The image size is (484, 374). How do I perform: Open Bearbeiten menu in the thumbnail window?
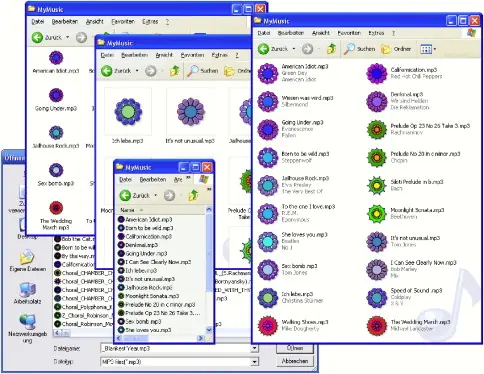(134, 55)
